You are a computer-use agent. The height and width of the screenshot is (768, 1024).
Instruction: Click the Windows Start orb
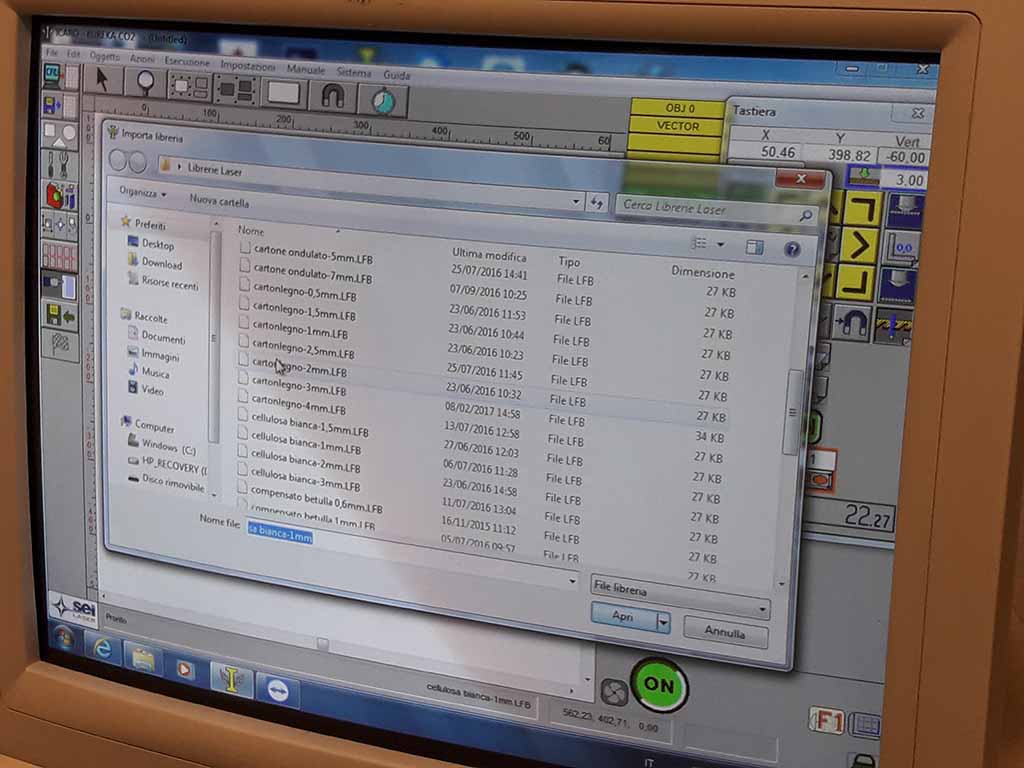[64, 637]
